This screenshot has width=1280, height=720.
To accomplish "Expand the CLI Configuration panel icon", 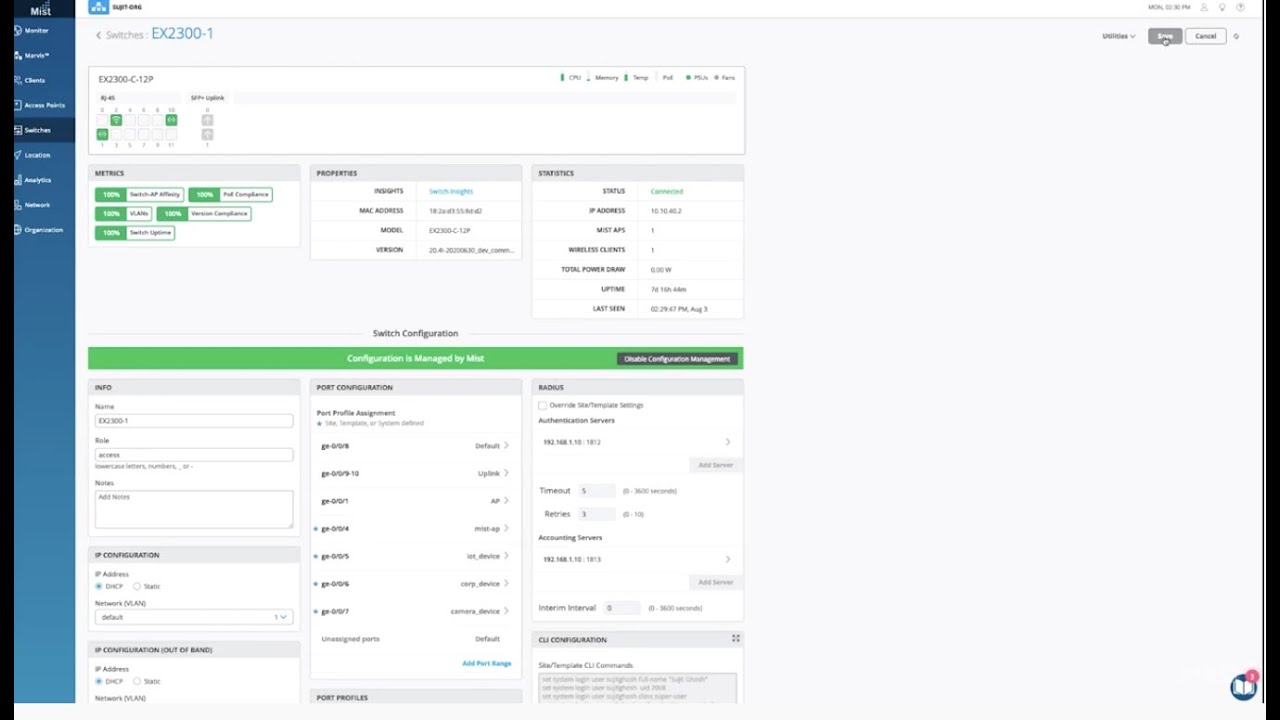I will pos(736,638).
